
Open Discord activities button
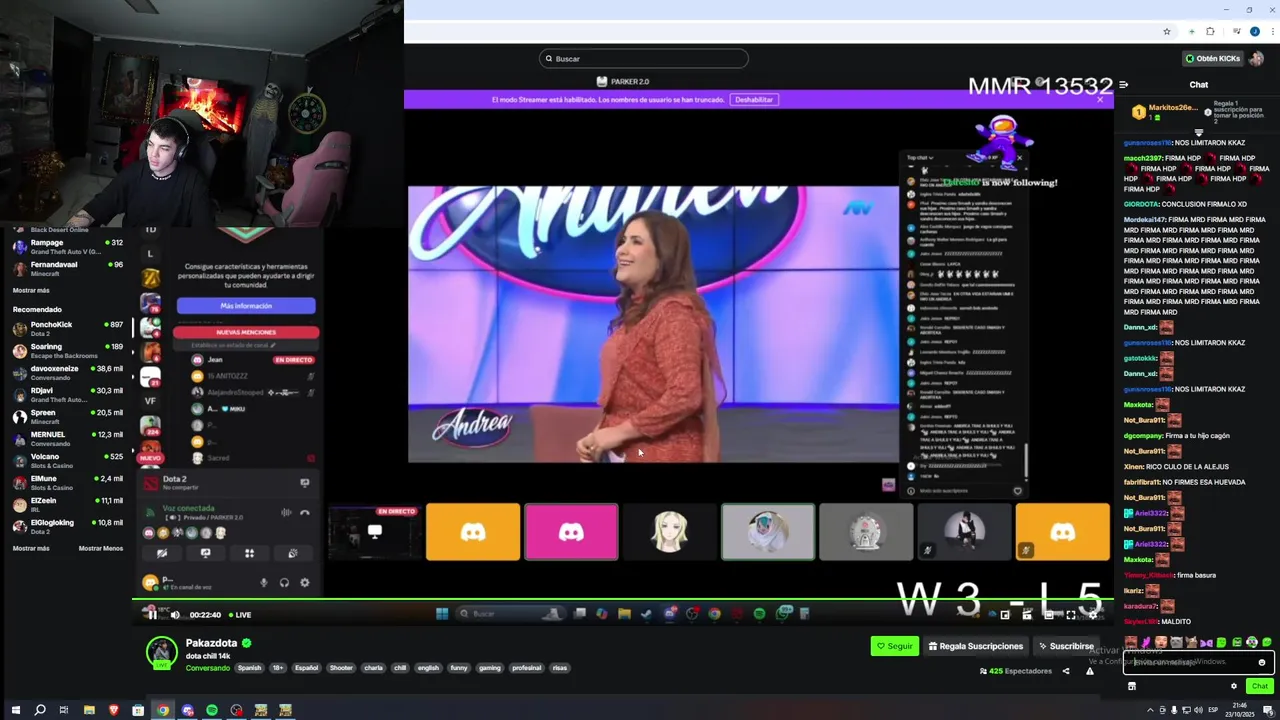click(x=249, y=553)
